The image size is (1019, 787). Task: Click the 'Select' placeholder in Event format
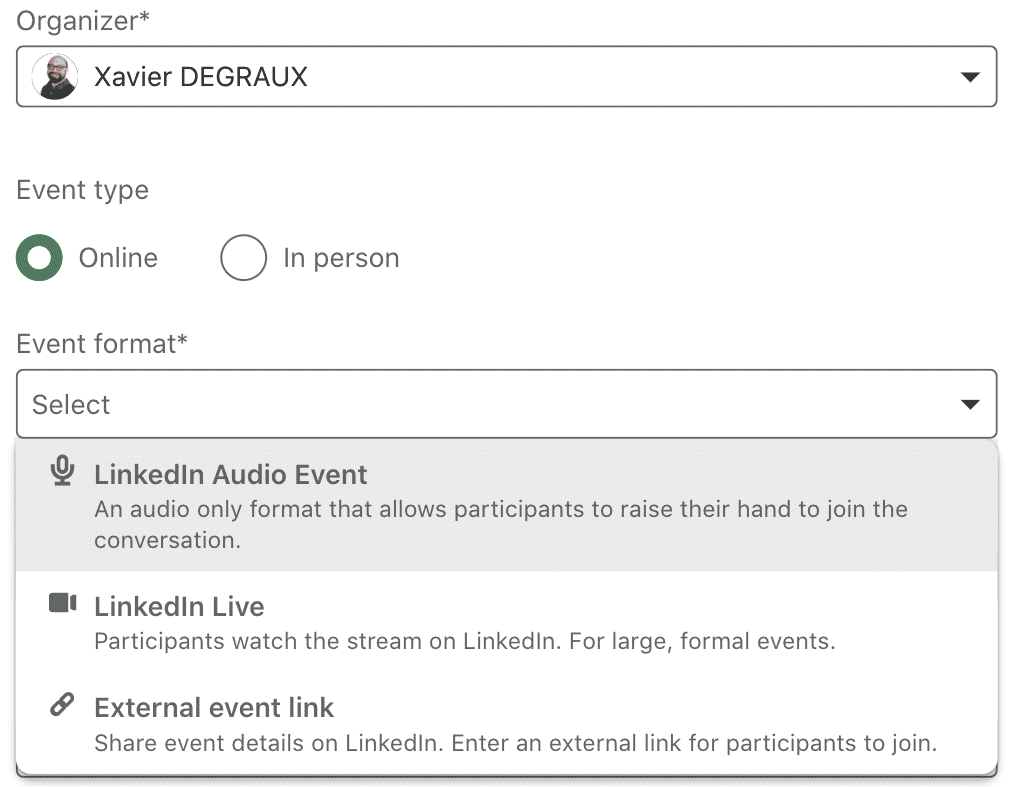71,404
